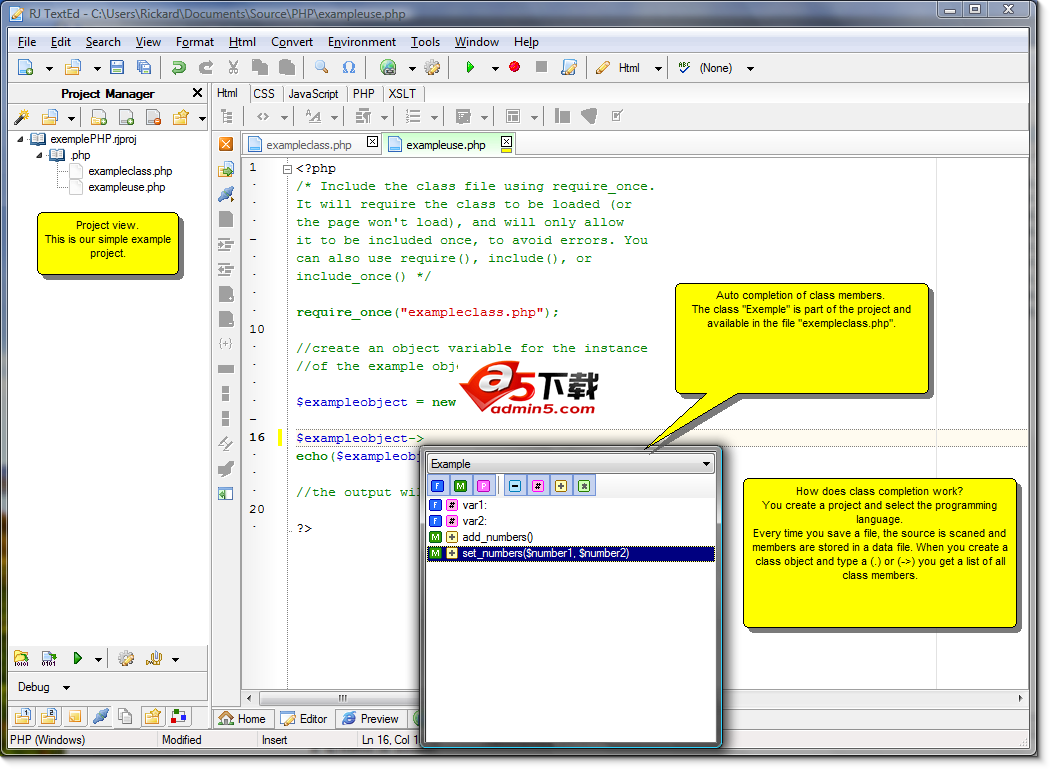Toggle the green M methods filter
Image resolution: width=1057 pixels, height=776 pixels.
pos(460,486)
